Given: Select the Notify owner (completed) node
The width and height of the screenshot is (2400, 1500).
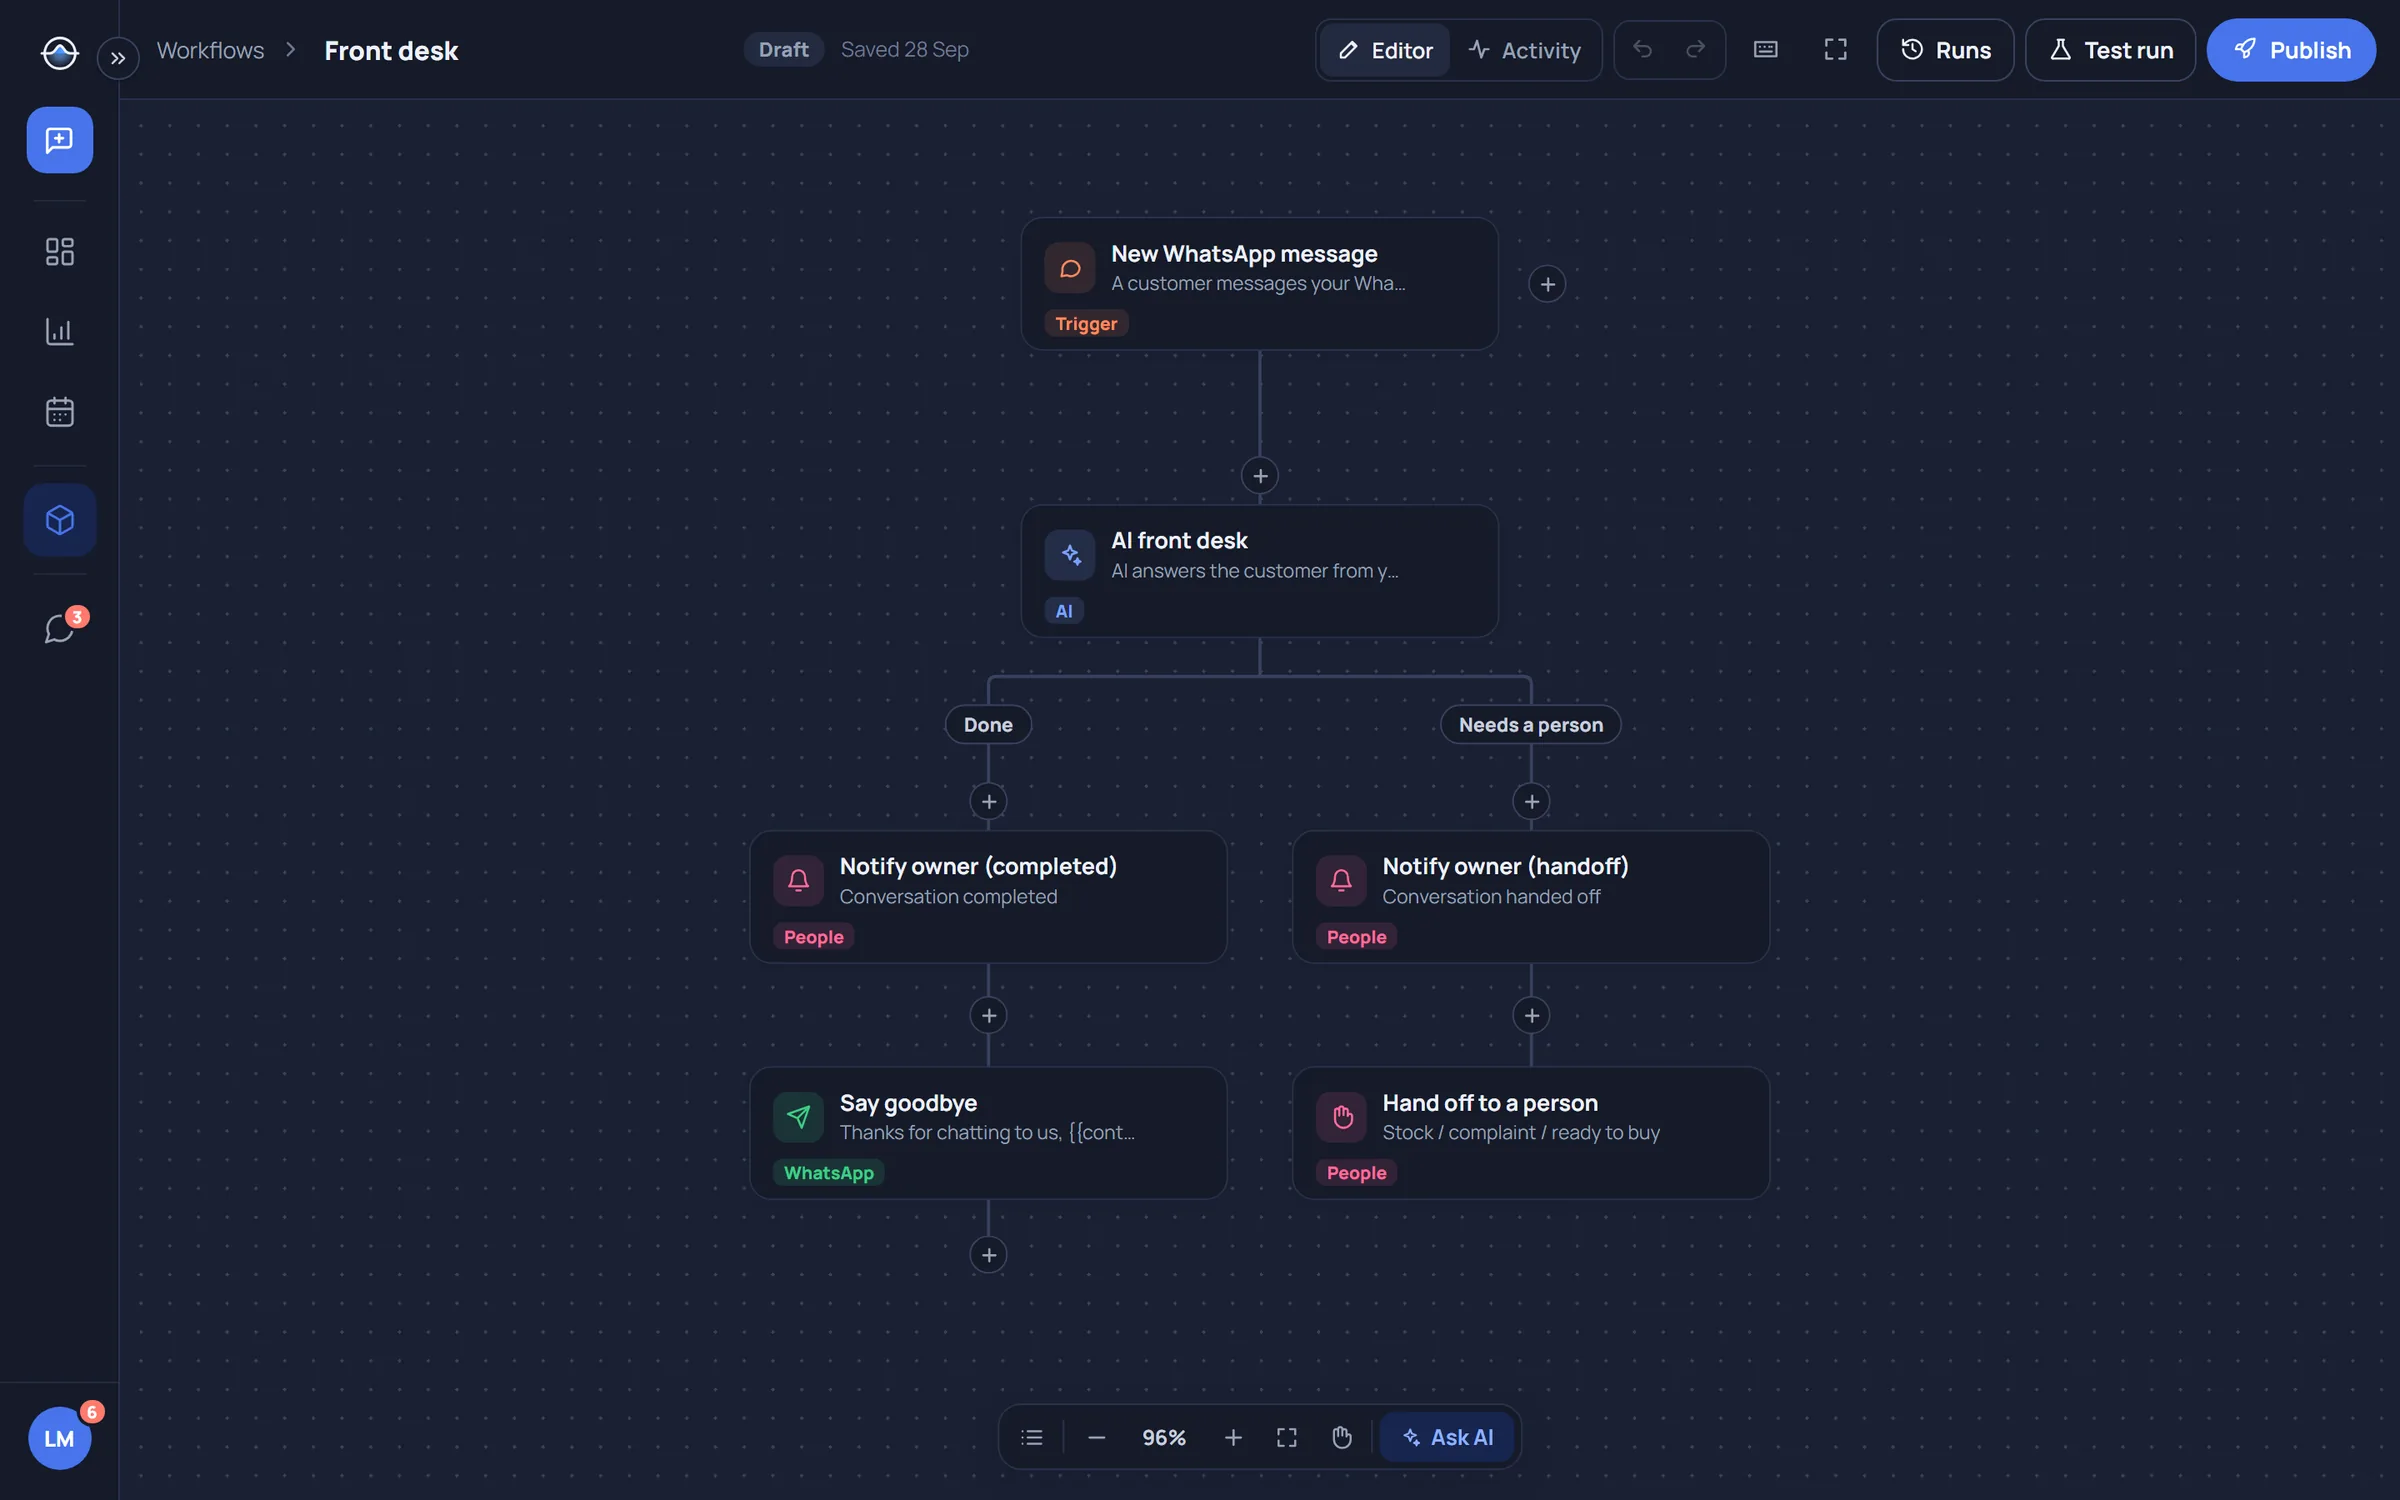Looking at the screenshot, I should point(988,897).
